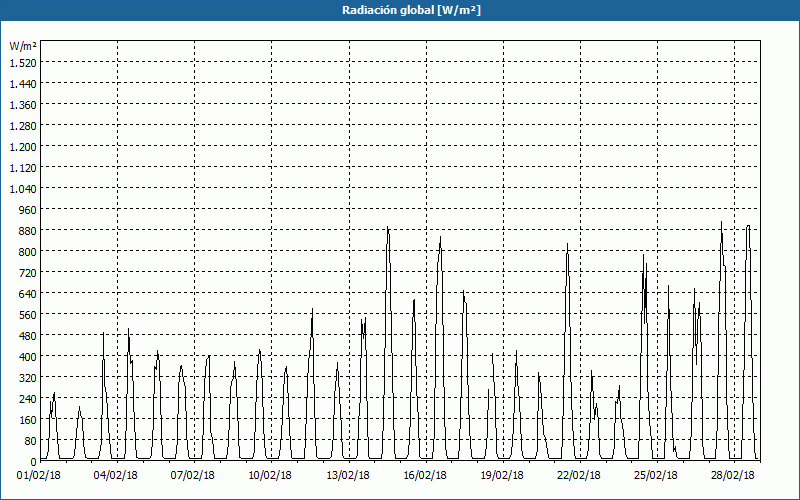Click the 16/02/18 date label
The image size is (800, 500).
coord(425,476)
